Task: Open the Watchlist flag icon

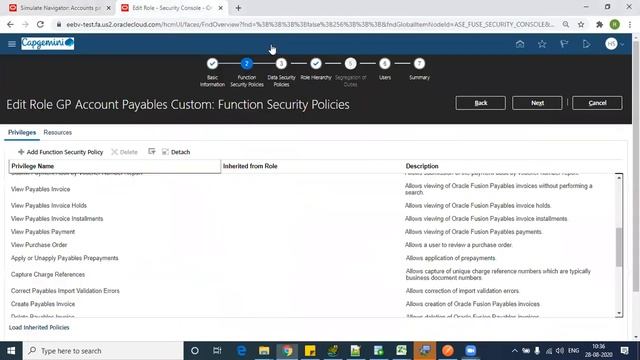Action: pyautogui.click(x=564, y=44)
